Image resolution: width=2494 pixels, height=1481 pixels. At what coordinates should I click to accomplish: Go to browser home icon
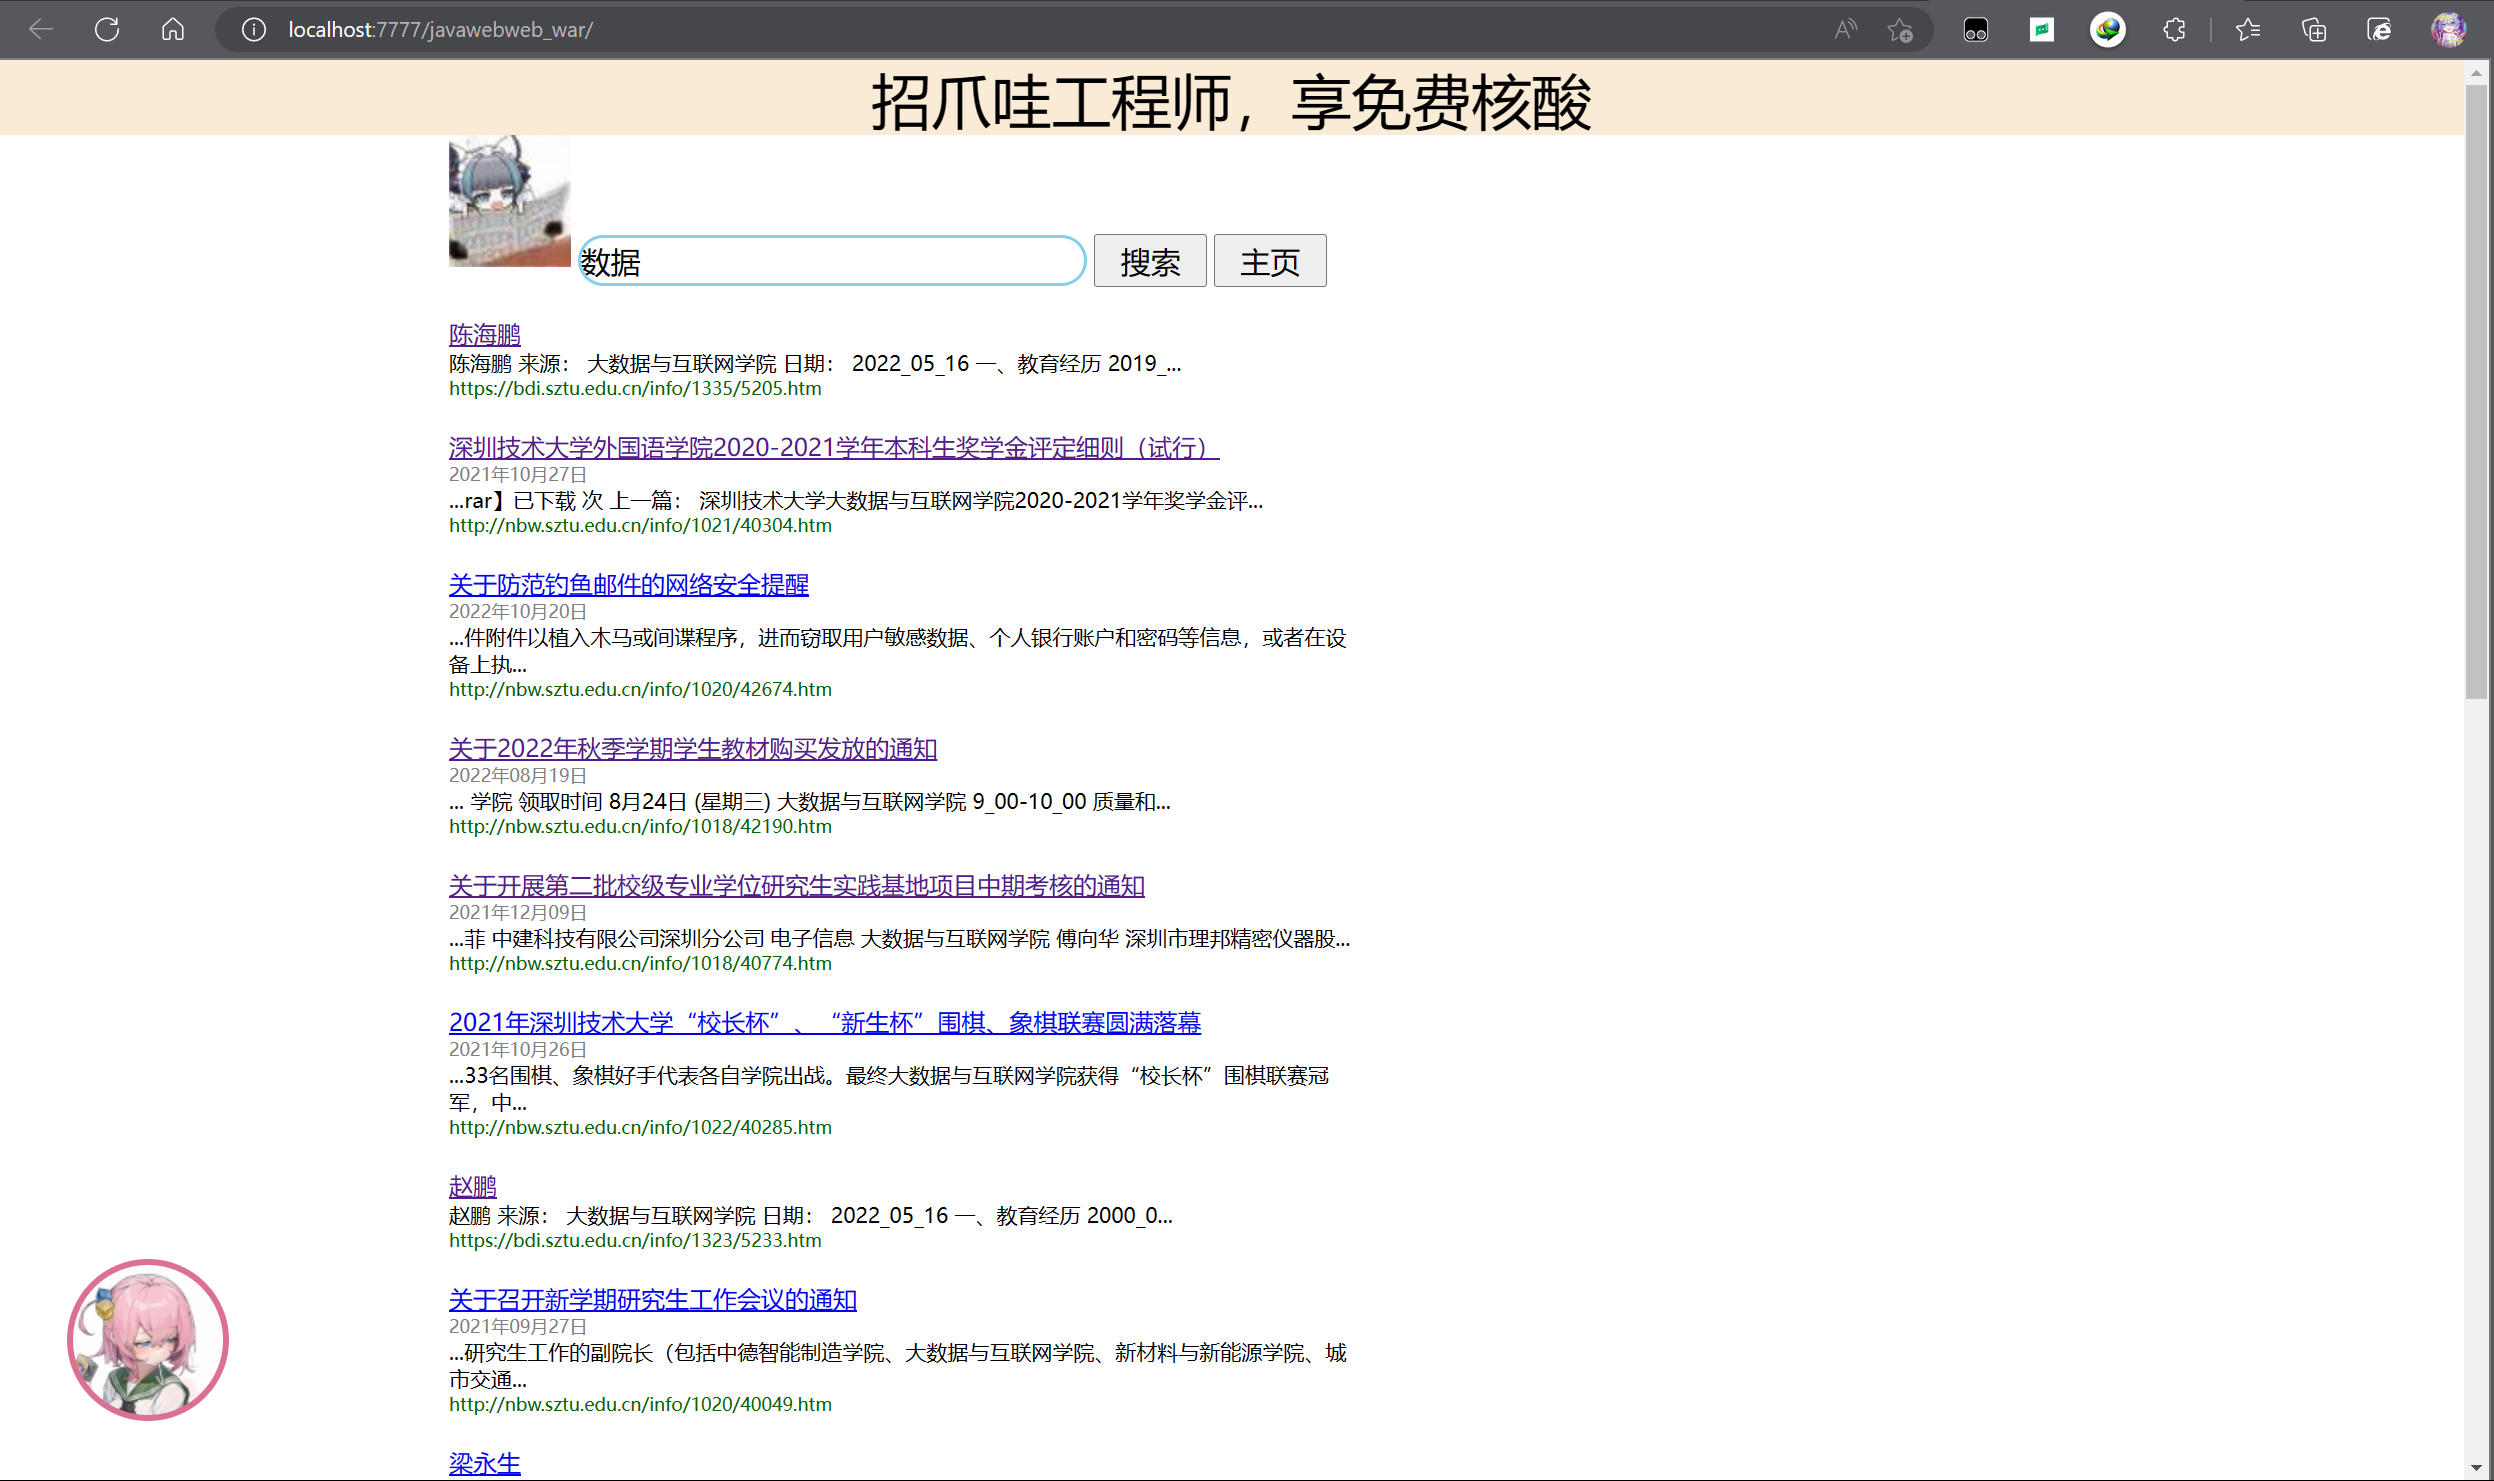pos(173,30)
